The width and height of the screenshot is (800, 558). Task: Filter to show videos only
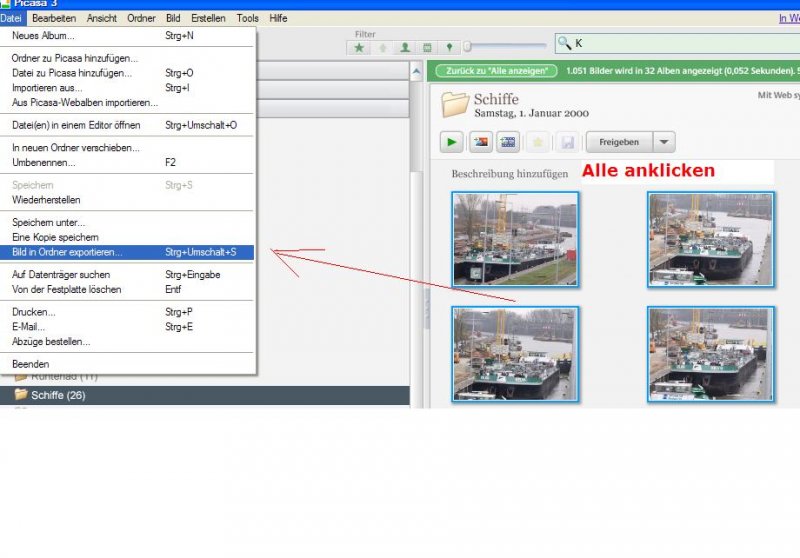(x=427, y=47)
